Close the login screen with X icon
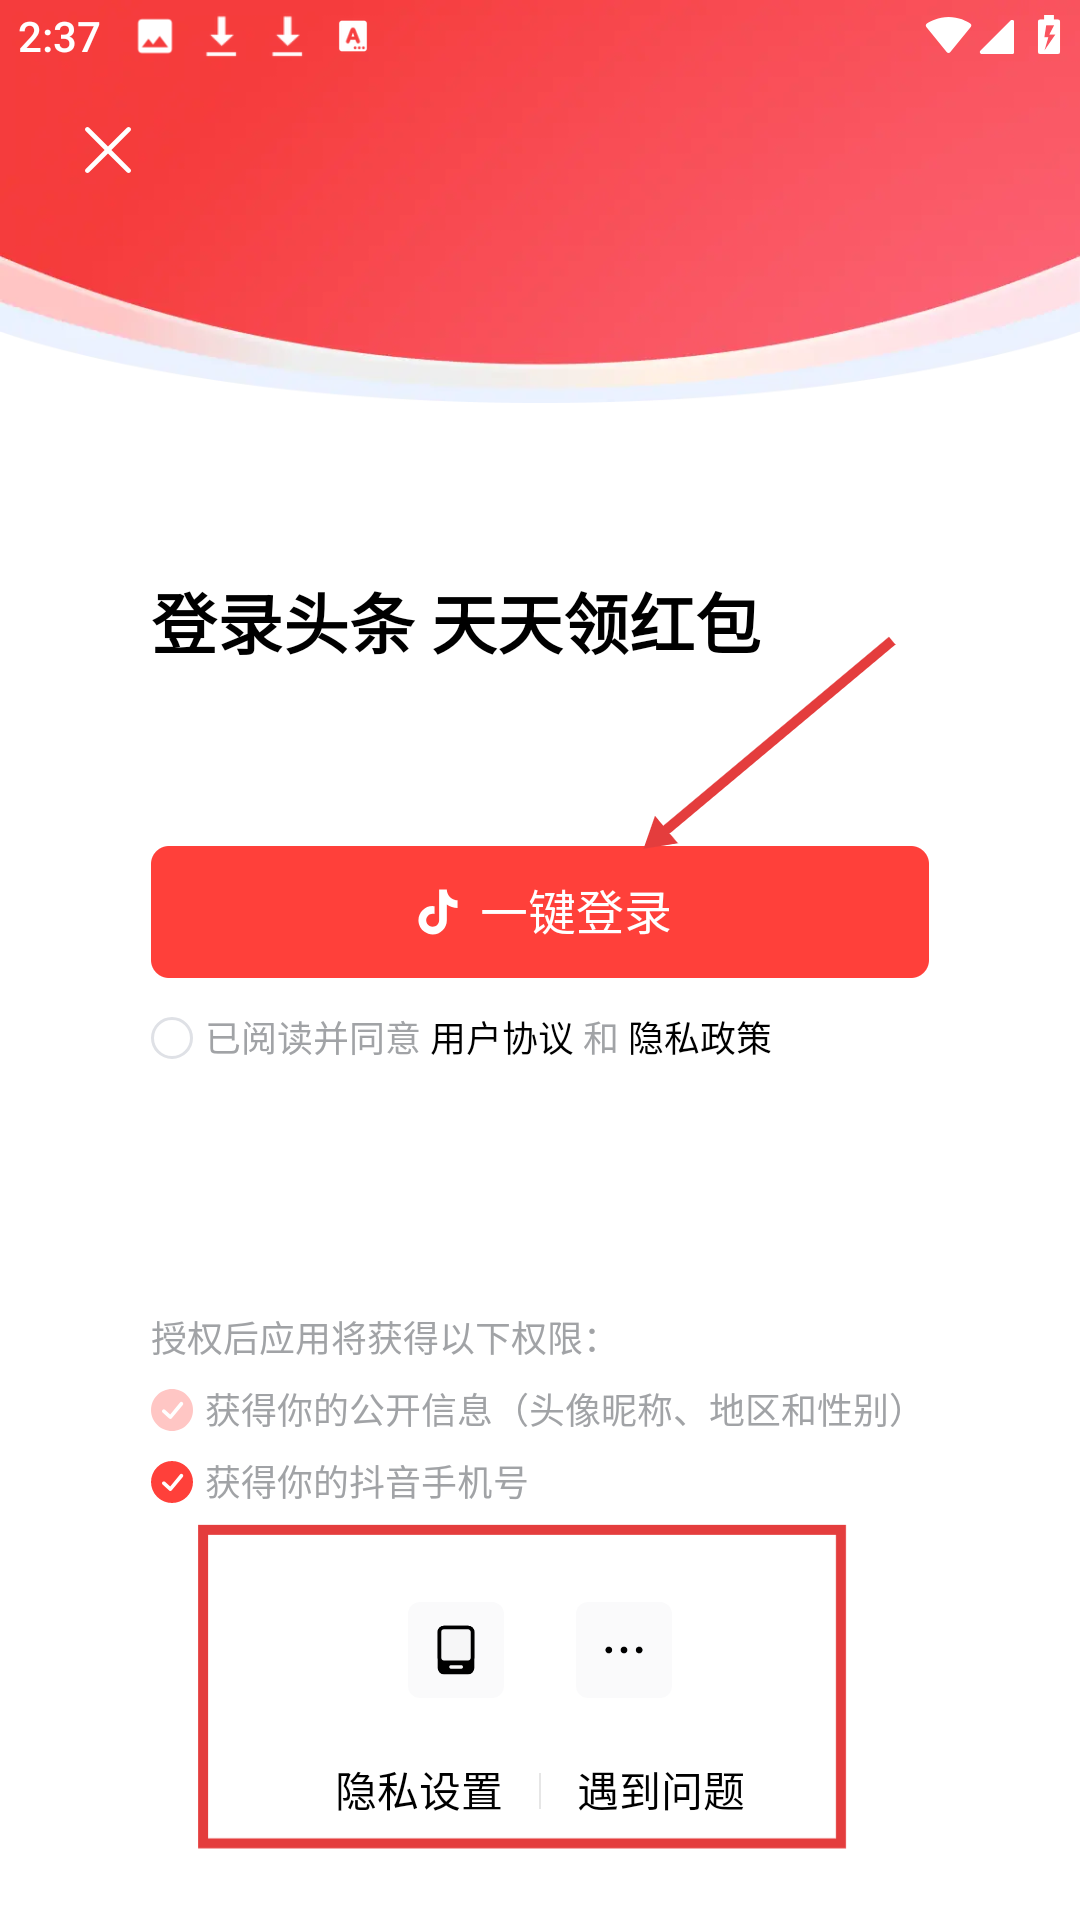 [x=108, y=150]
